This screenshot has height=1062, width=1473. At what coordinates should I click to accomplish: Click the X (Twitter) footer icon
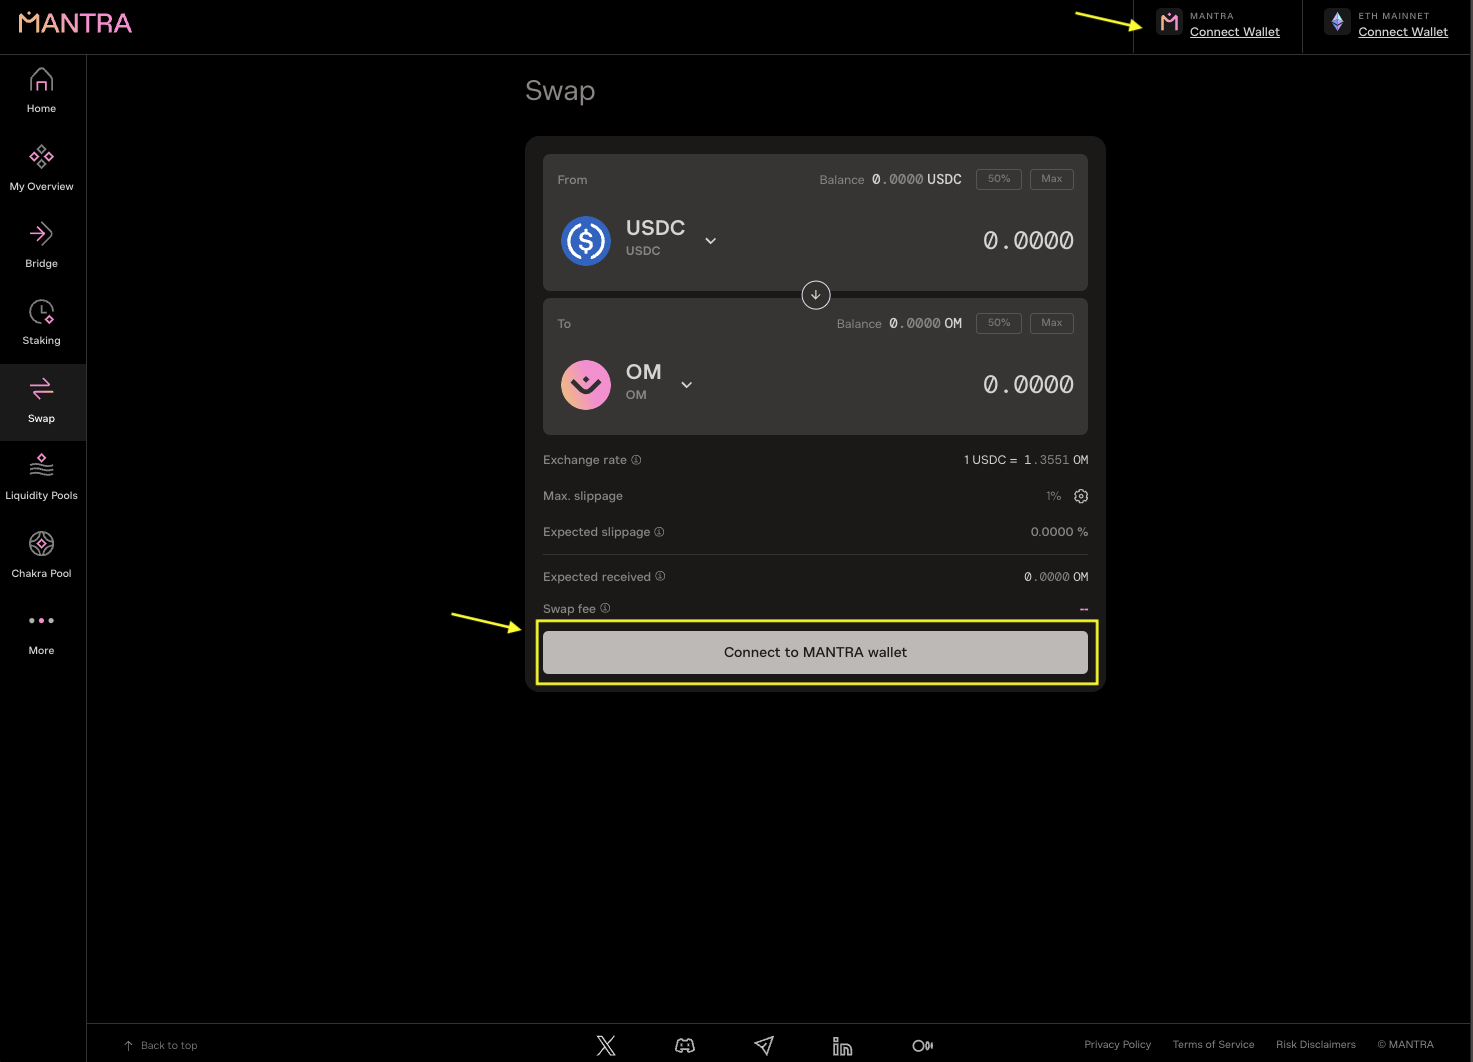(x=606, y=1045)
